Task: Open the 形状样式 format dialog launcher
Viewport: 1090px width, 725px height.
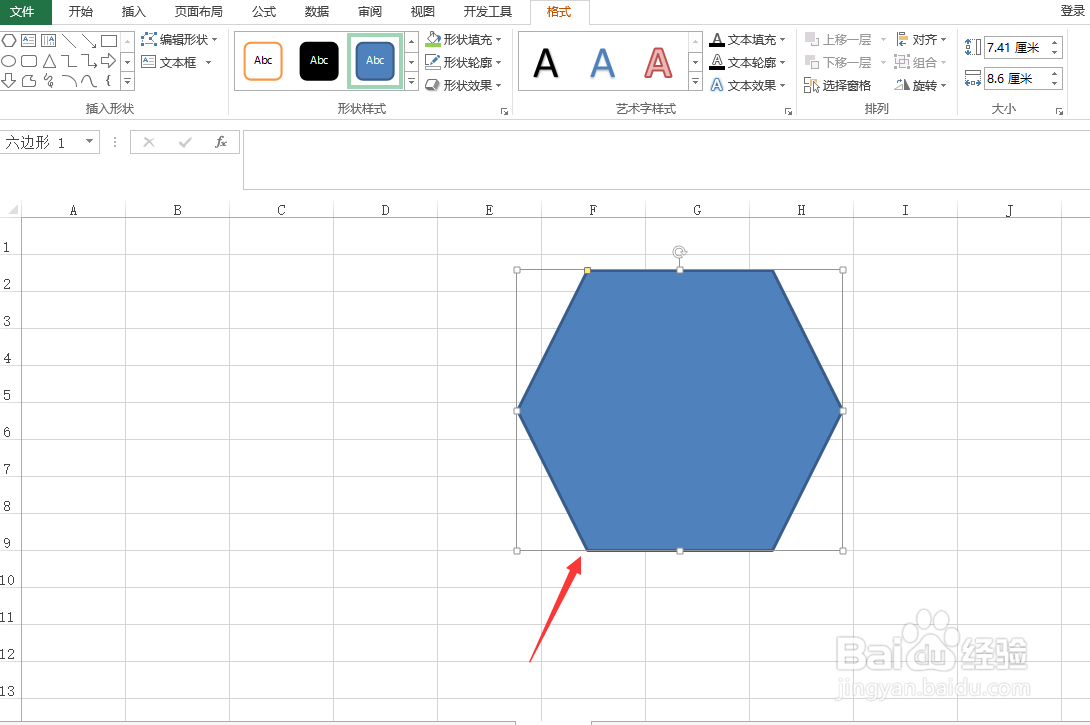Action: point(505,111)
